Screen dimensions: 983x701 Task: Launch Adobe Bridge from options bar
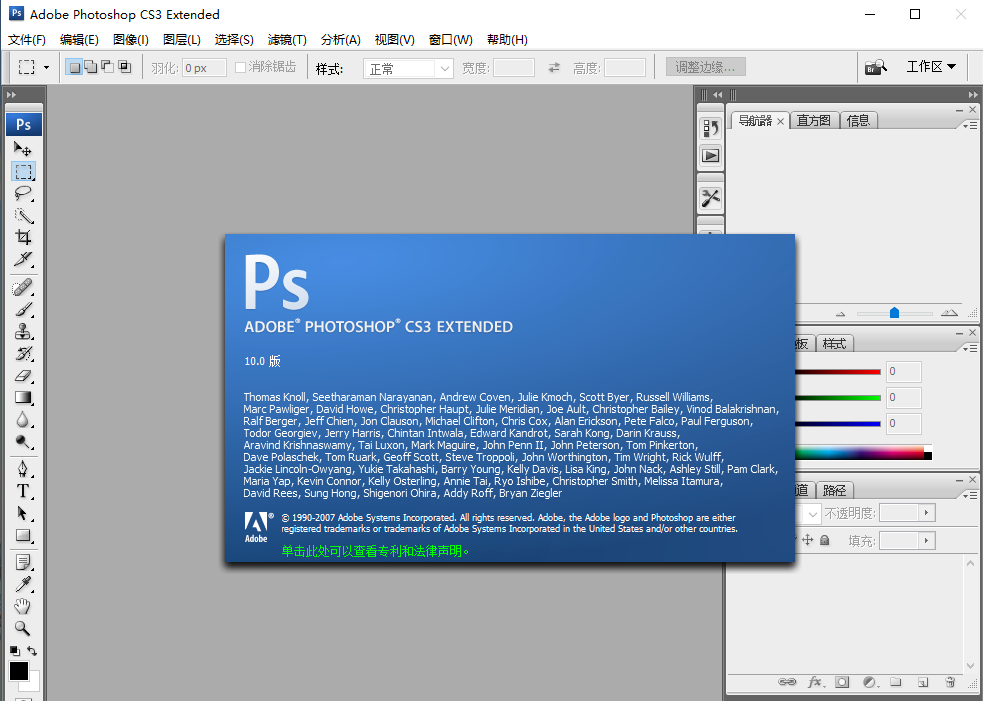(876, 67)
